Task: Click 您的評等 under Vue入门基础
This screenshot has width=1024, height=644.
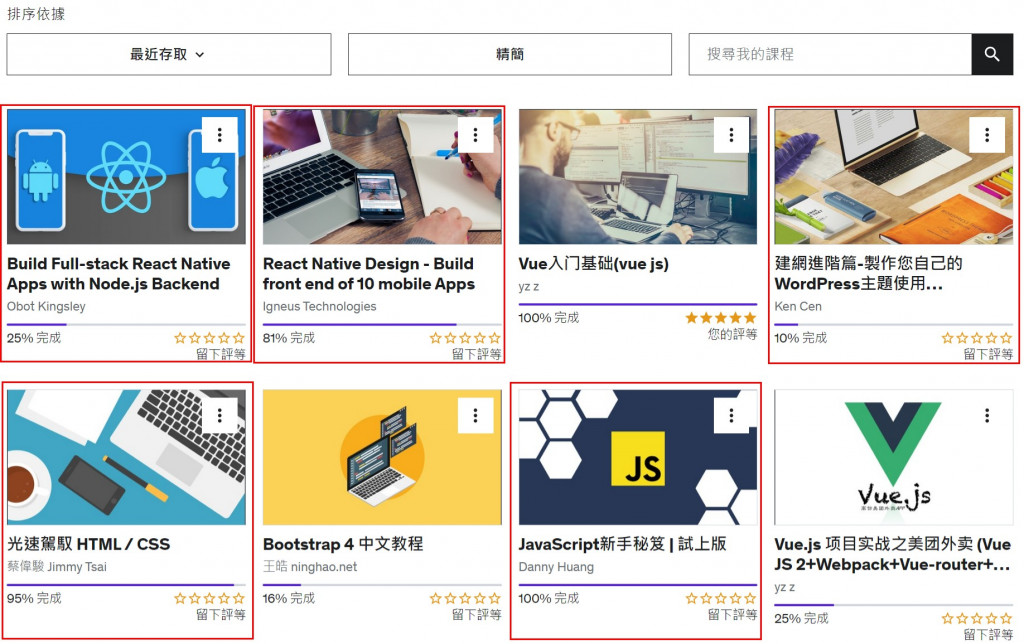Action: pyautogui.click(x=733, y=334)
